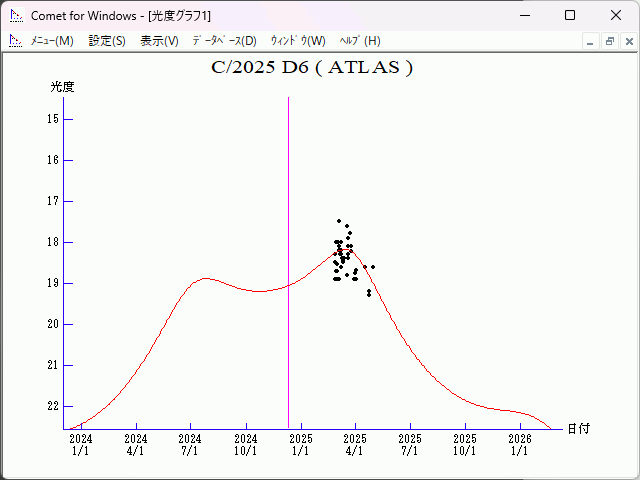Click the Comet app icon in title bar
This screenshot has height=480, width=640.
[16, 15]
